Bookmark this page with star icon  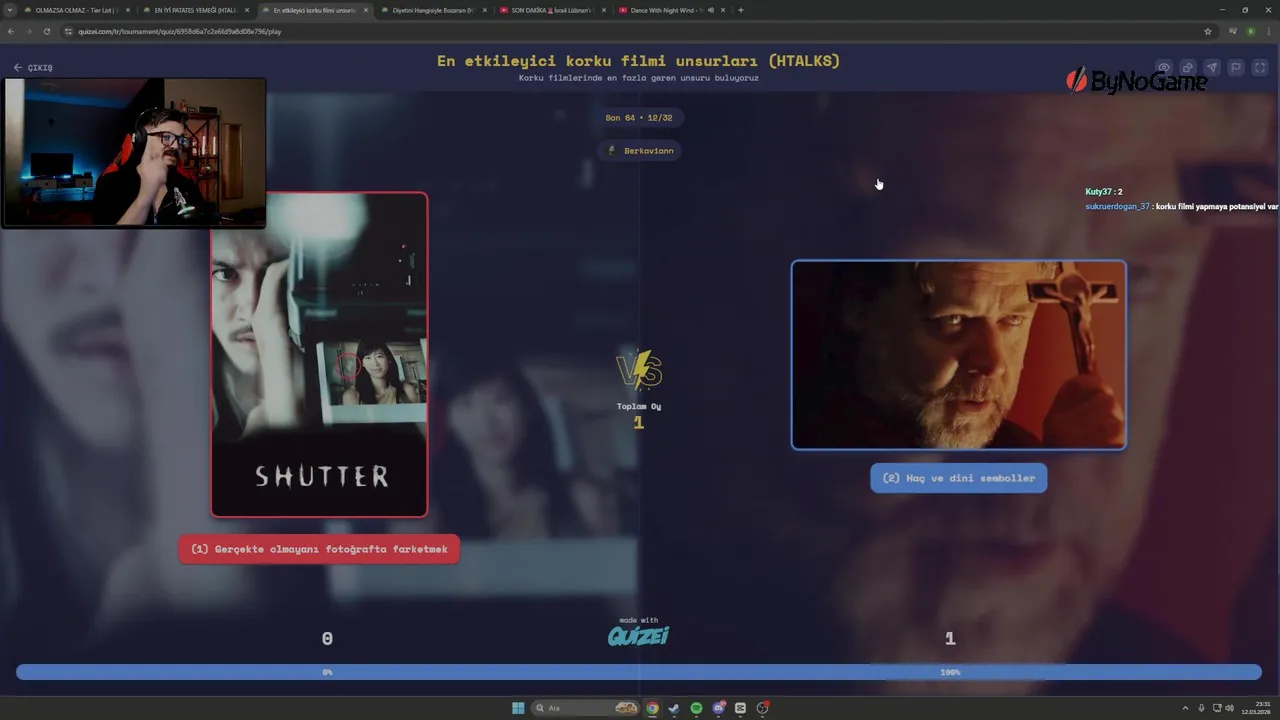pos(1208,31)
